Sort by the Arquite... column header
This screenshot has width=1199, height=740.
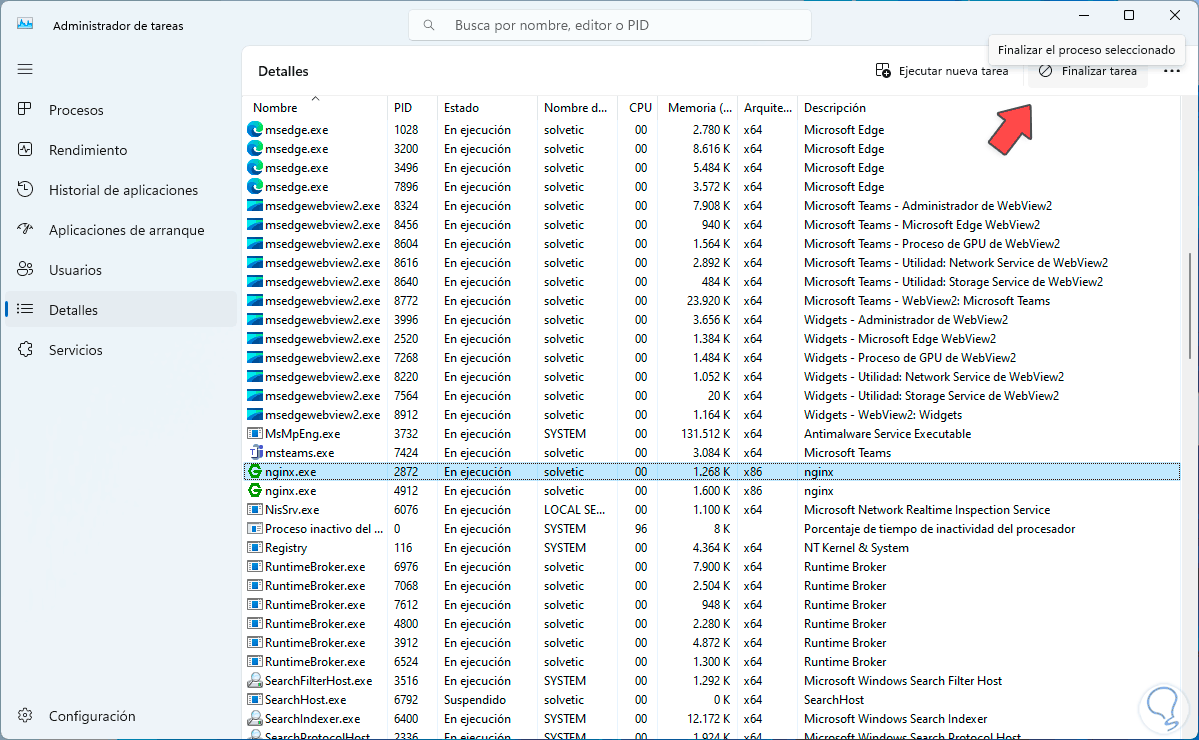[x=768, y=108]
